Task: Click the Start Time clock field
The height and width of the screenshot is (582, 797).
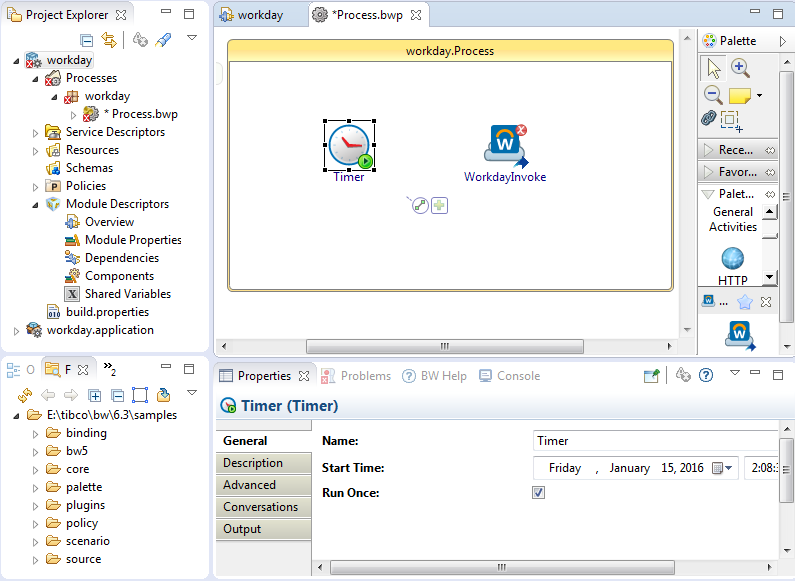Action: (x=761, y=468)
